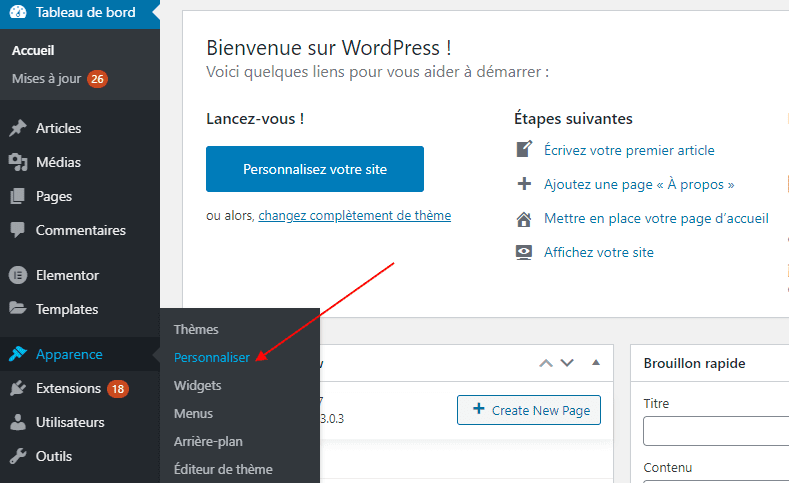The image size is (789, 483).
Task: Click the edit icon beside Écrivez votre premier article
Action: coord(524,149)
